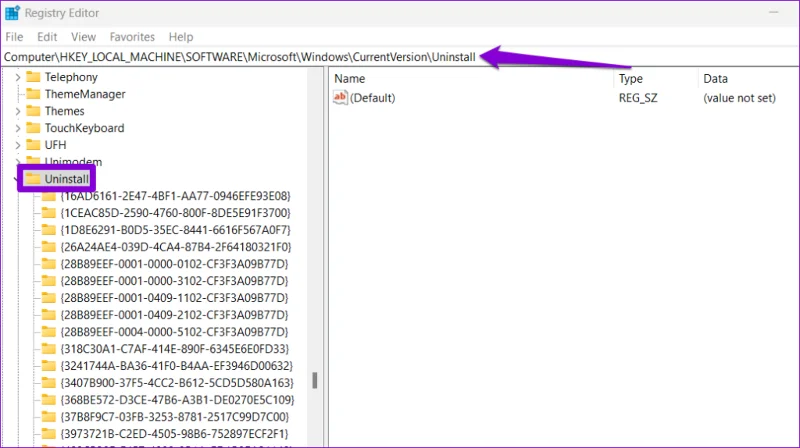Select key {3241744A-BA36-41F0-B4AA-EF3946D00632}
The image size is (800, 448).
pos(177,366)
